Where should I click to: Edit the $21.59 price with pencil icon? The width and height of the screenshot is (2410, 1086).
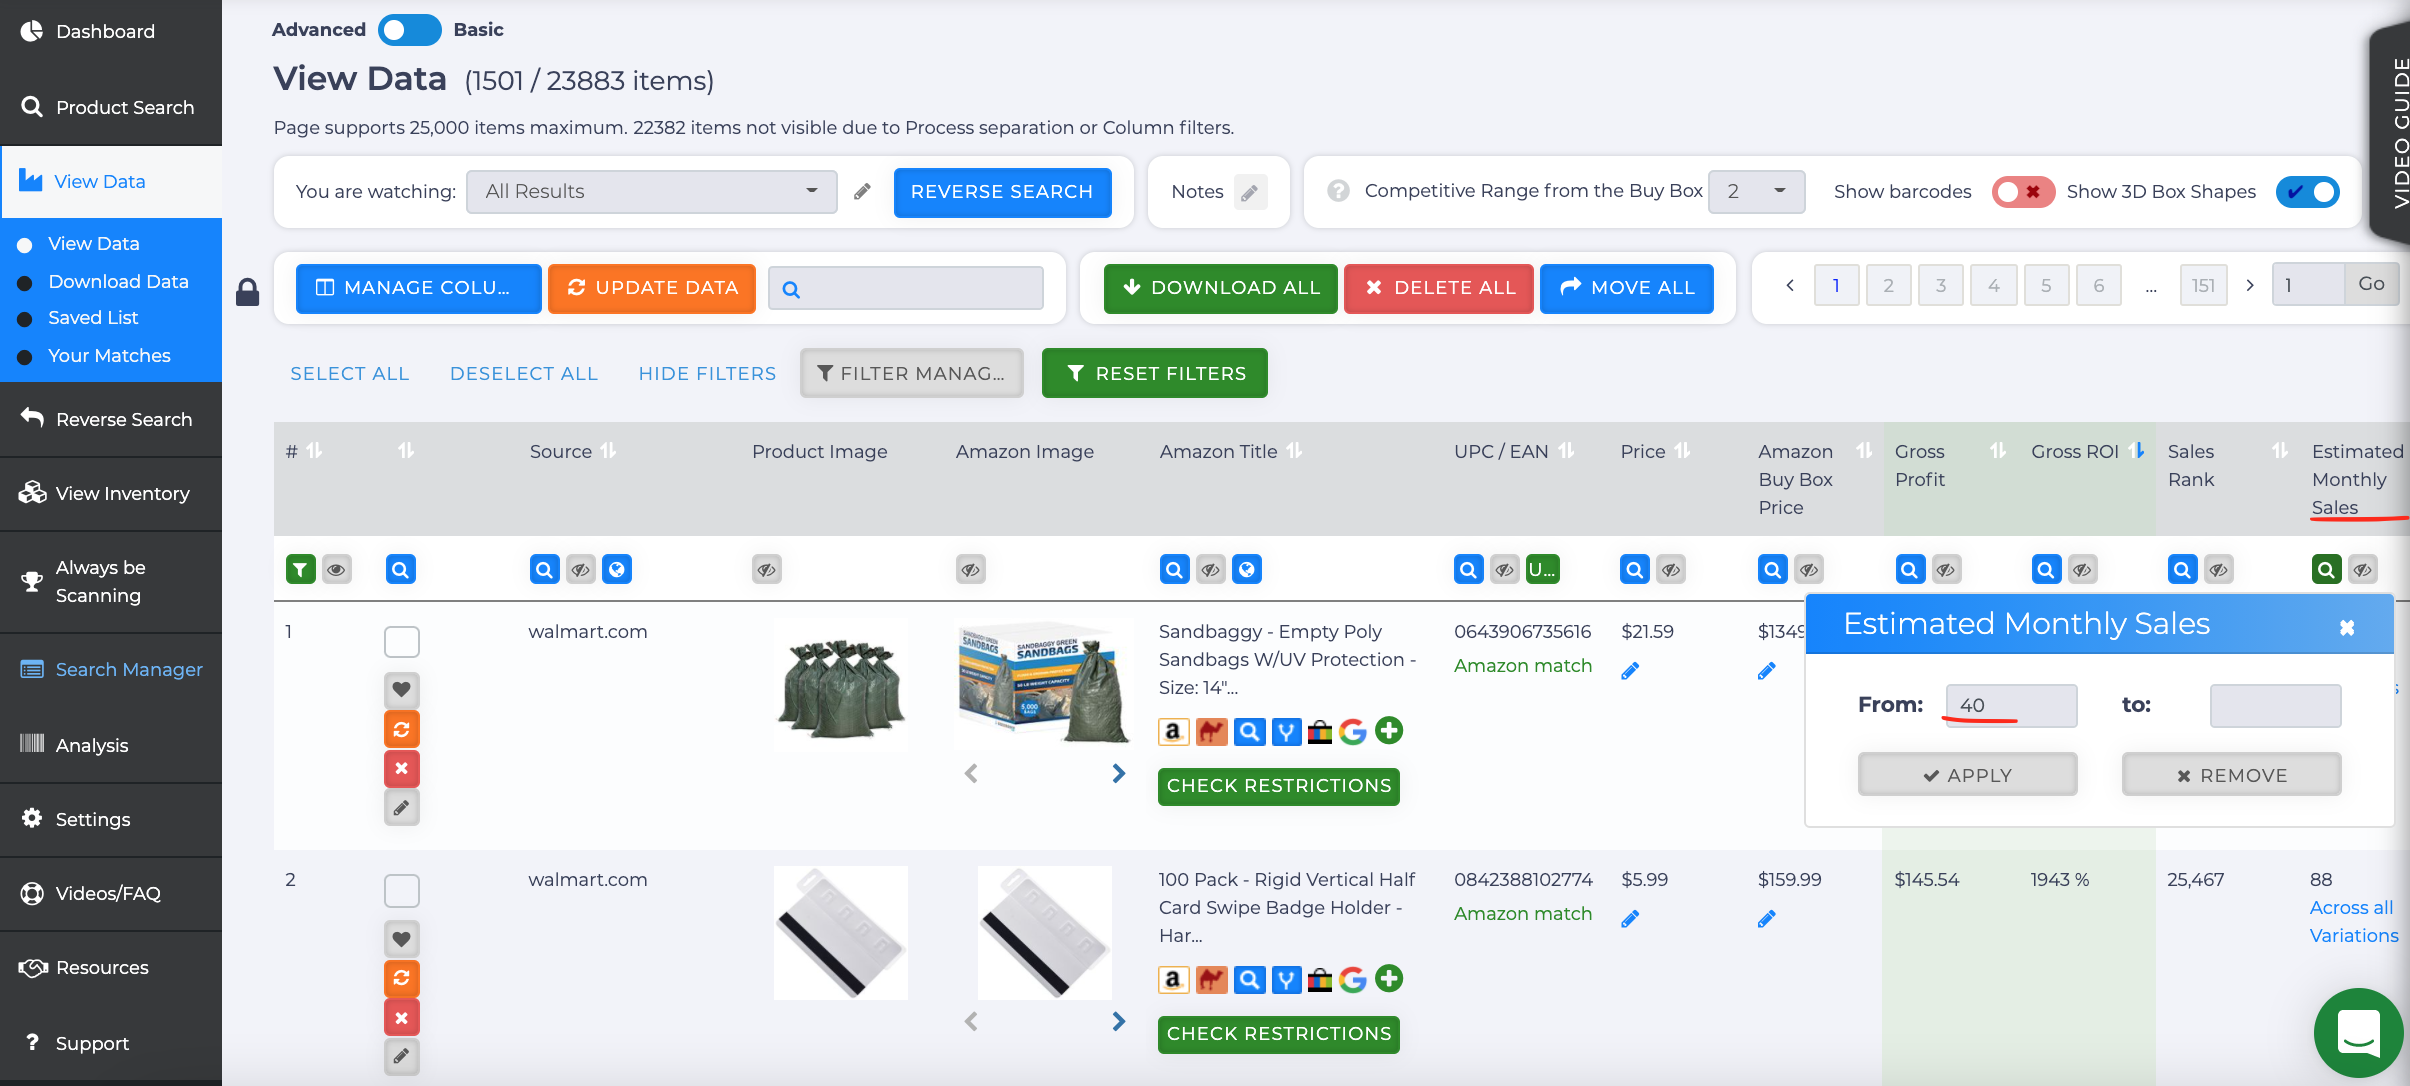(1630, 671)
